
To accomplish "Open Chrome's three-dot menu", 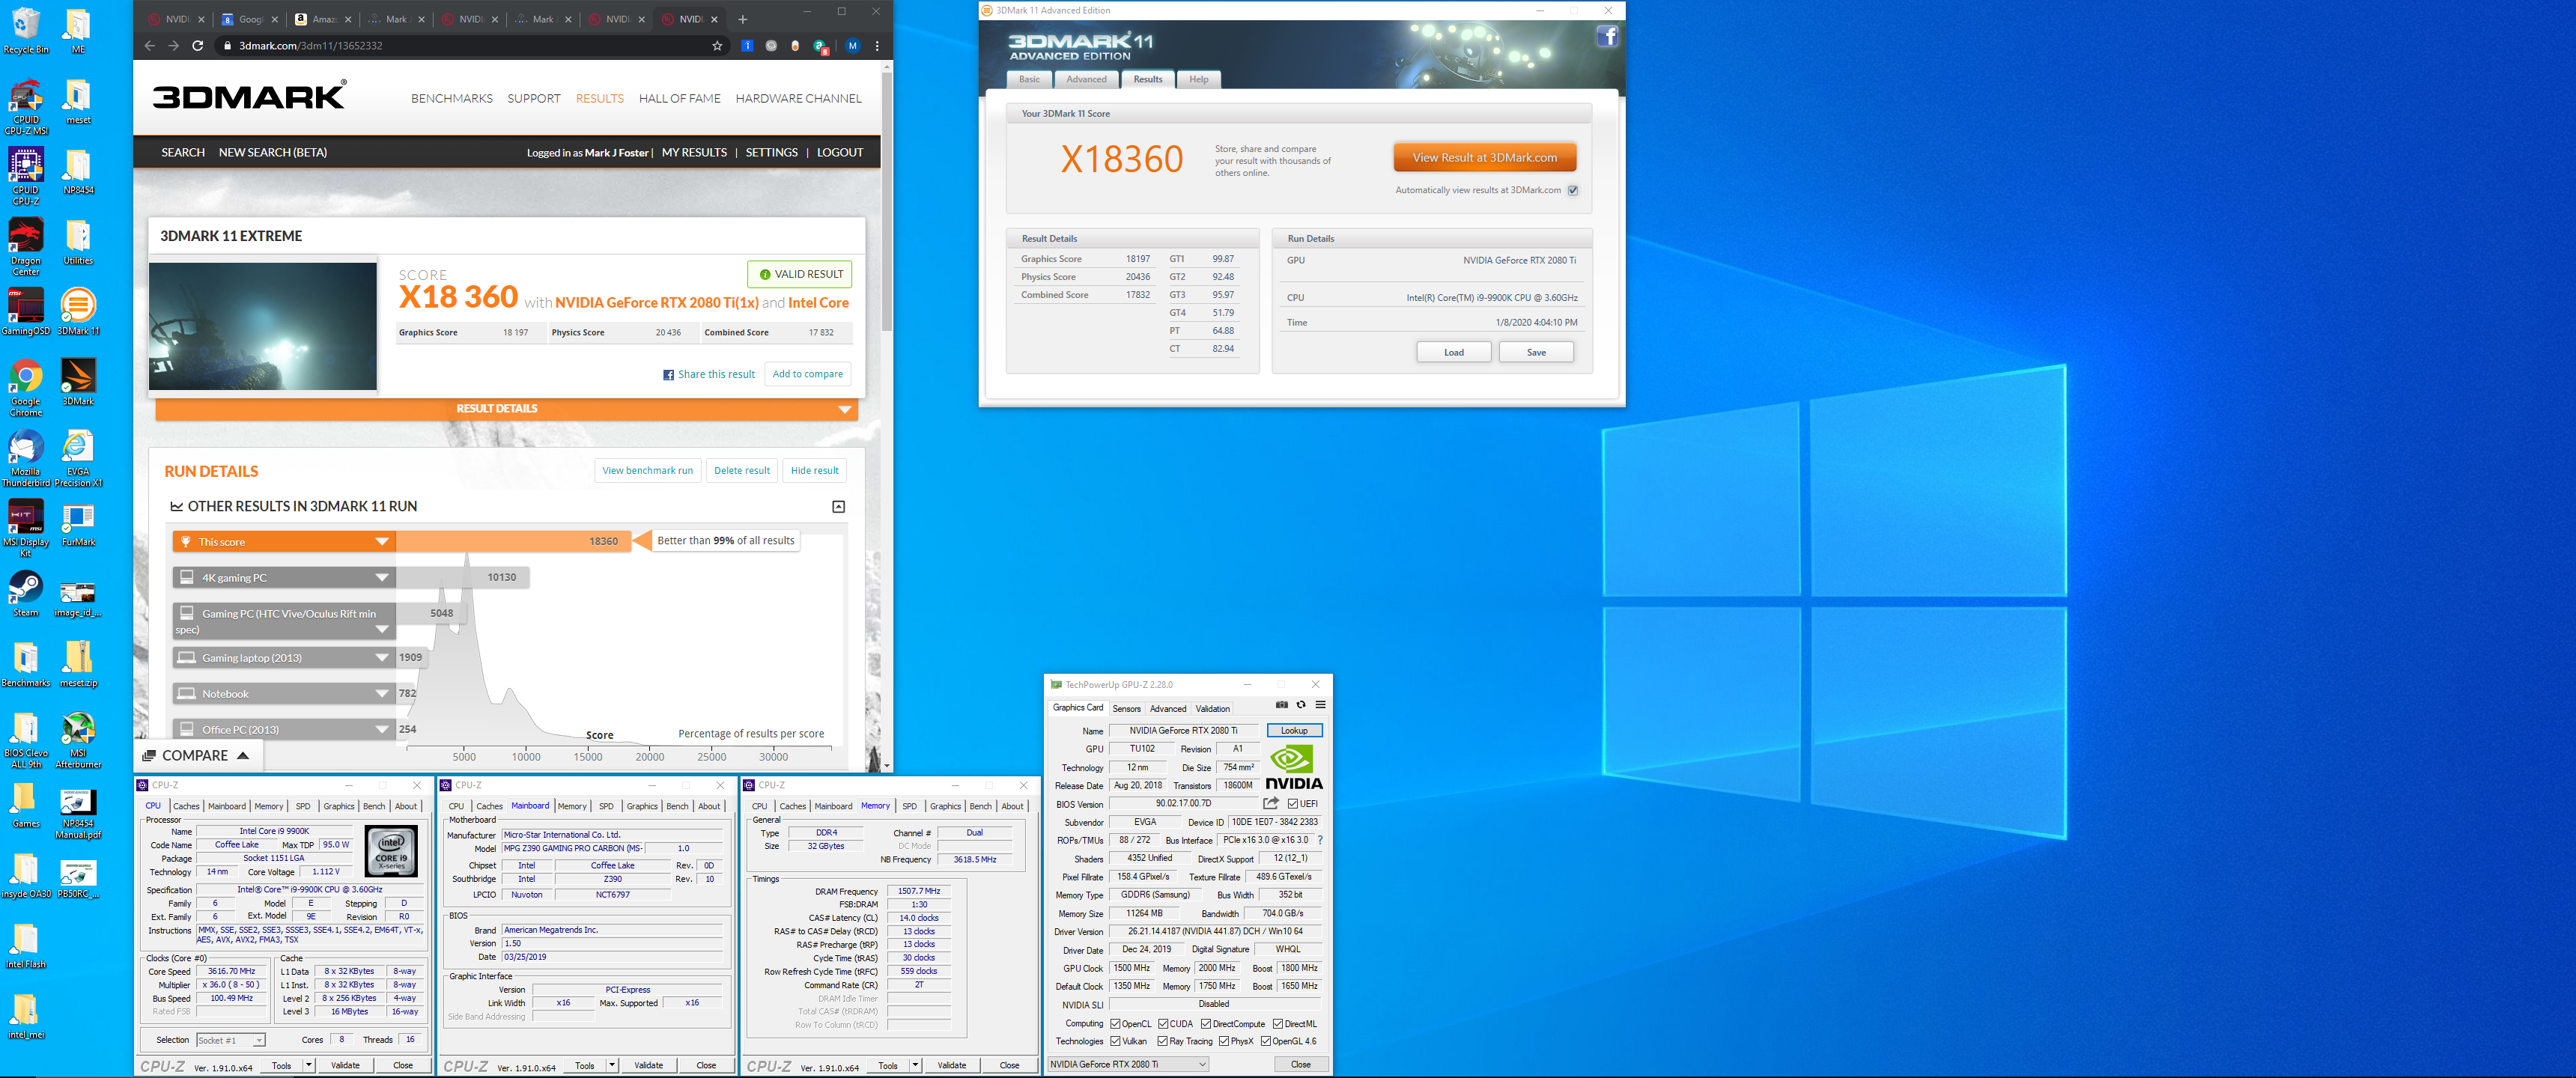I will point(877,46).
